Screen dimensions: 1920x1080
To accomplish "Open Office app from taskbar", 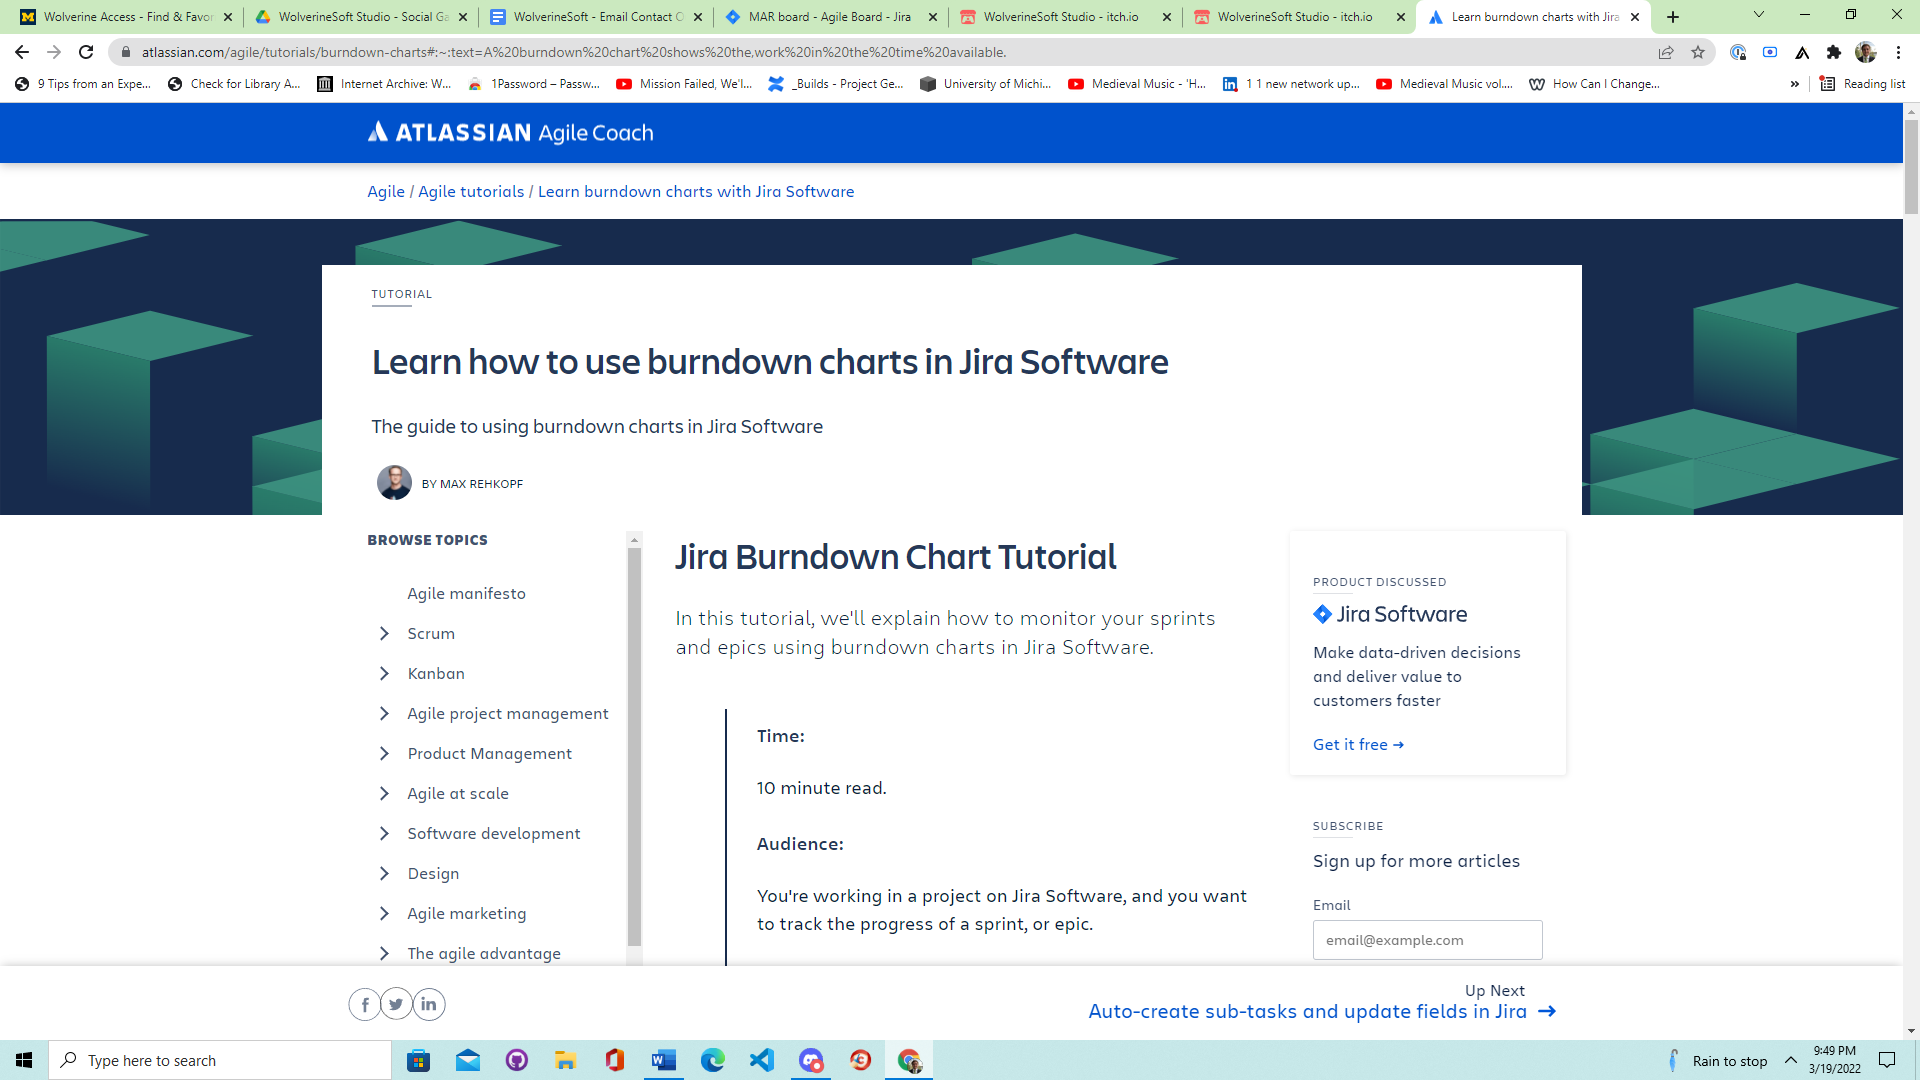I will (x=614, y=1060).
